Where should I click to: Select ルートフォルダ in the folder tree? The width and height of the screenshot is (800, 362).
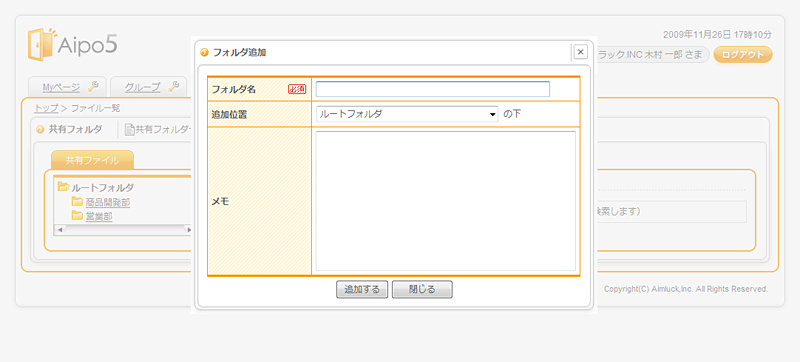(x=103, y=187)
